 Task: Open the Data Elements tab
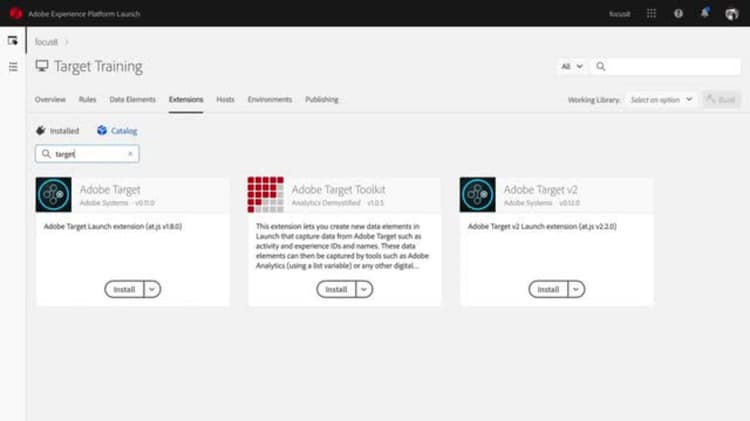tap(132, 100)
